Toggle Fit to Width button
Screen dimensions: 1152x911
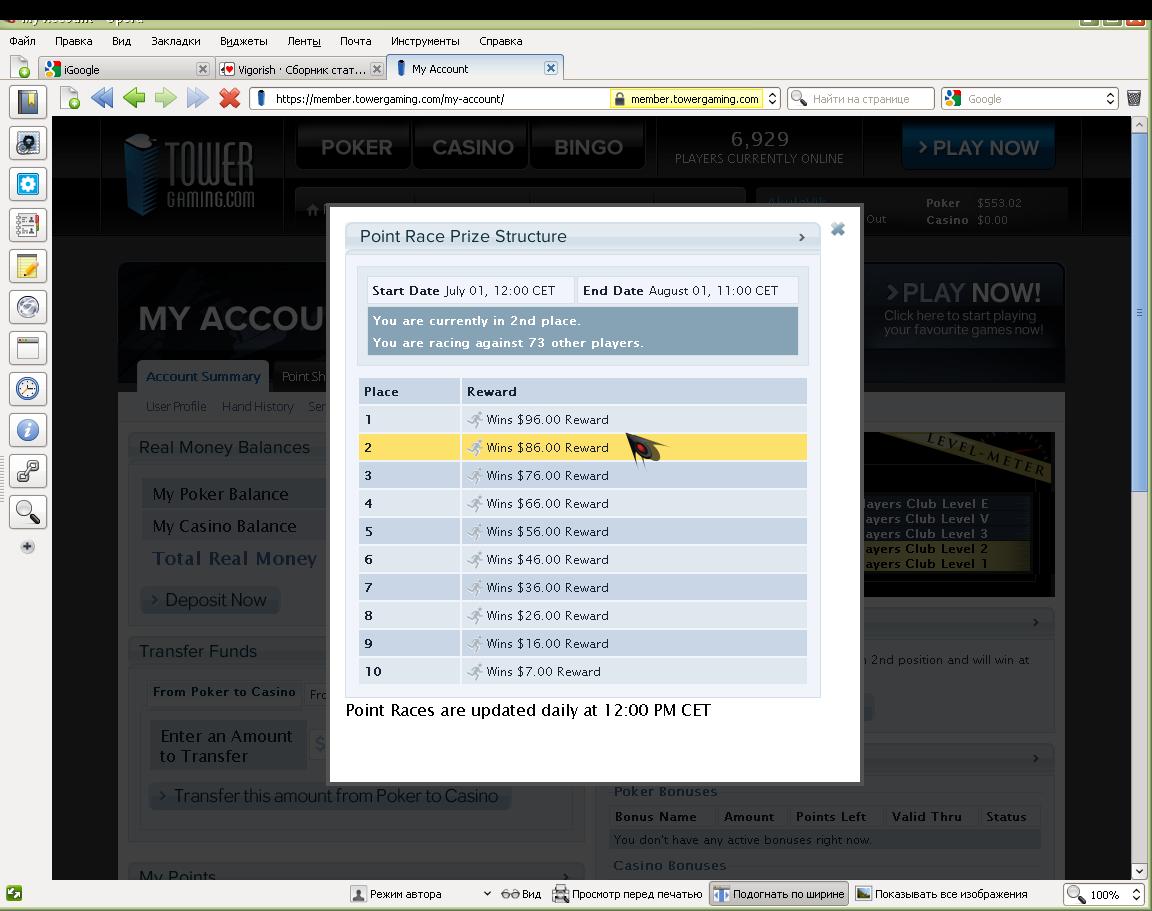[779, 894]
